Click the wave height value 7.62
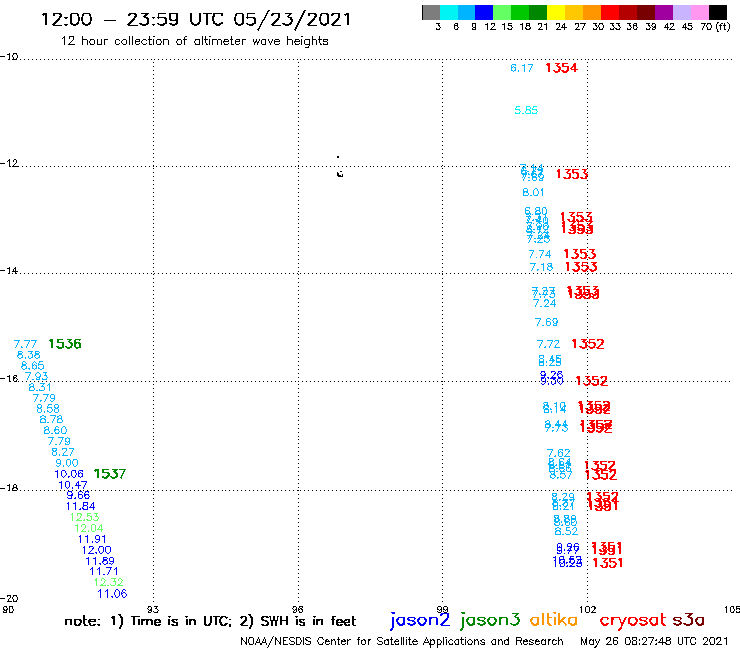 558,453
